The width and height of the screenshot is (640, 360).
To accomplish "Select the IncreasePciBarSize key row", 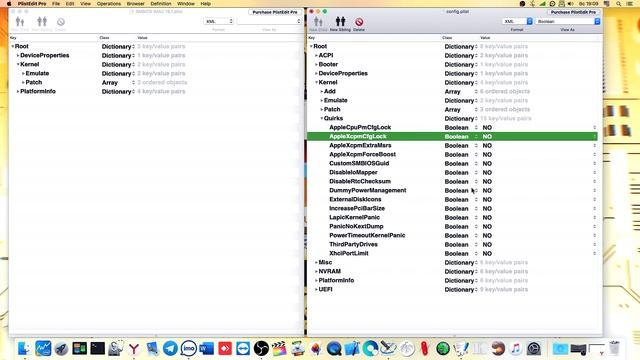I will pyautogui.click(x=452, y=208).
